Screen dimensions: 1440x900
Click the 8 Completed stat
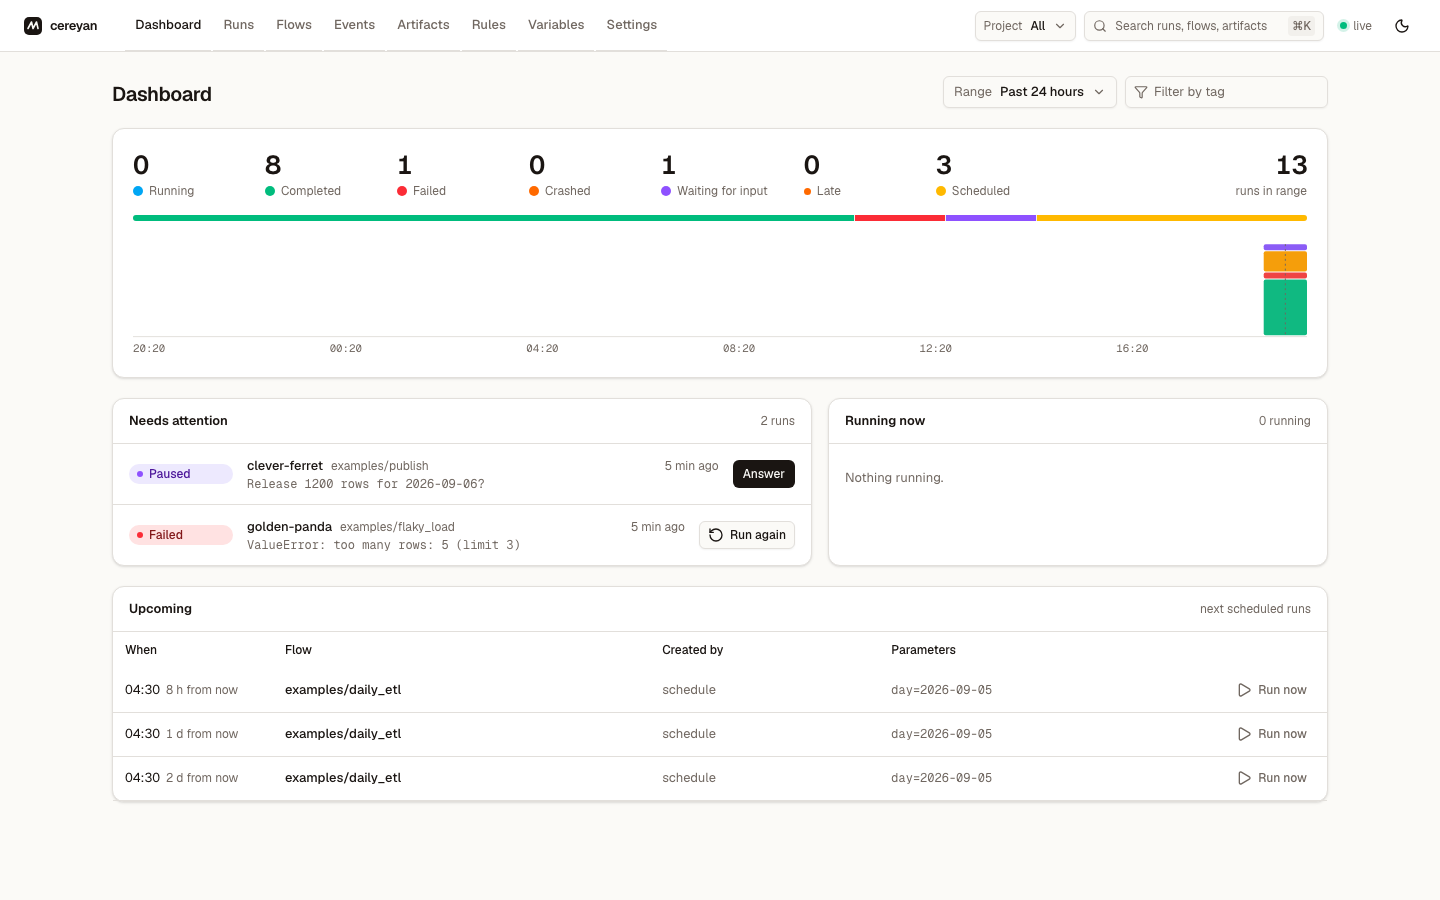[303, 174]
